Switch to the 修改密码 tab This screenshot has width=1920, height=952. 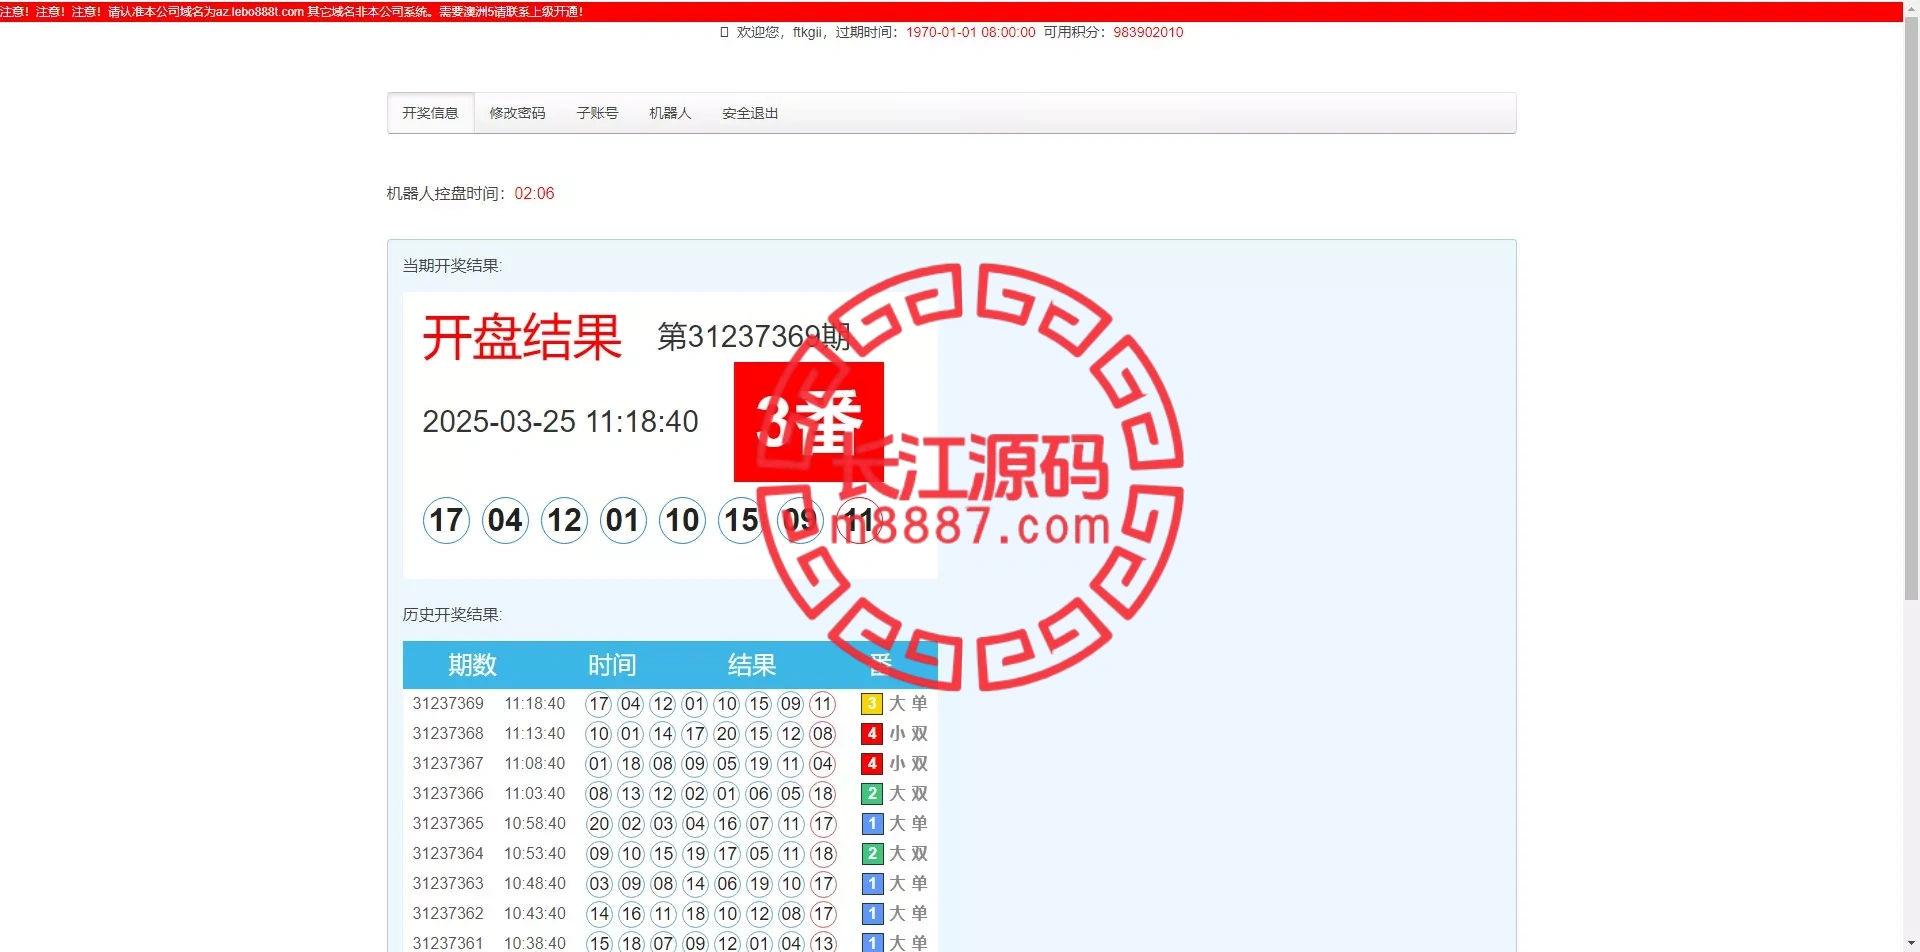(x=517, y=113)
